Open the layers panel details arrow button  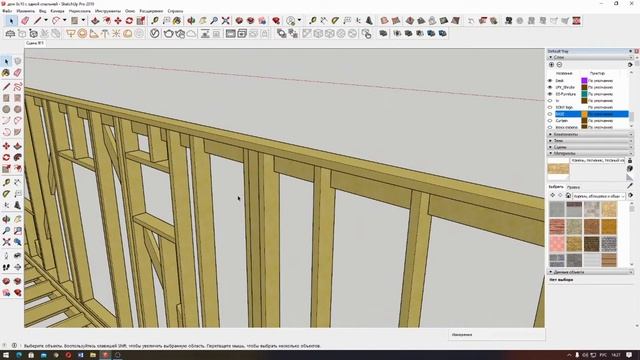point(630,64)
